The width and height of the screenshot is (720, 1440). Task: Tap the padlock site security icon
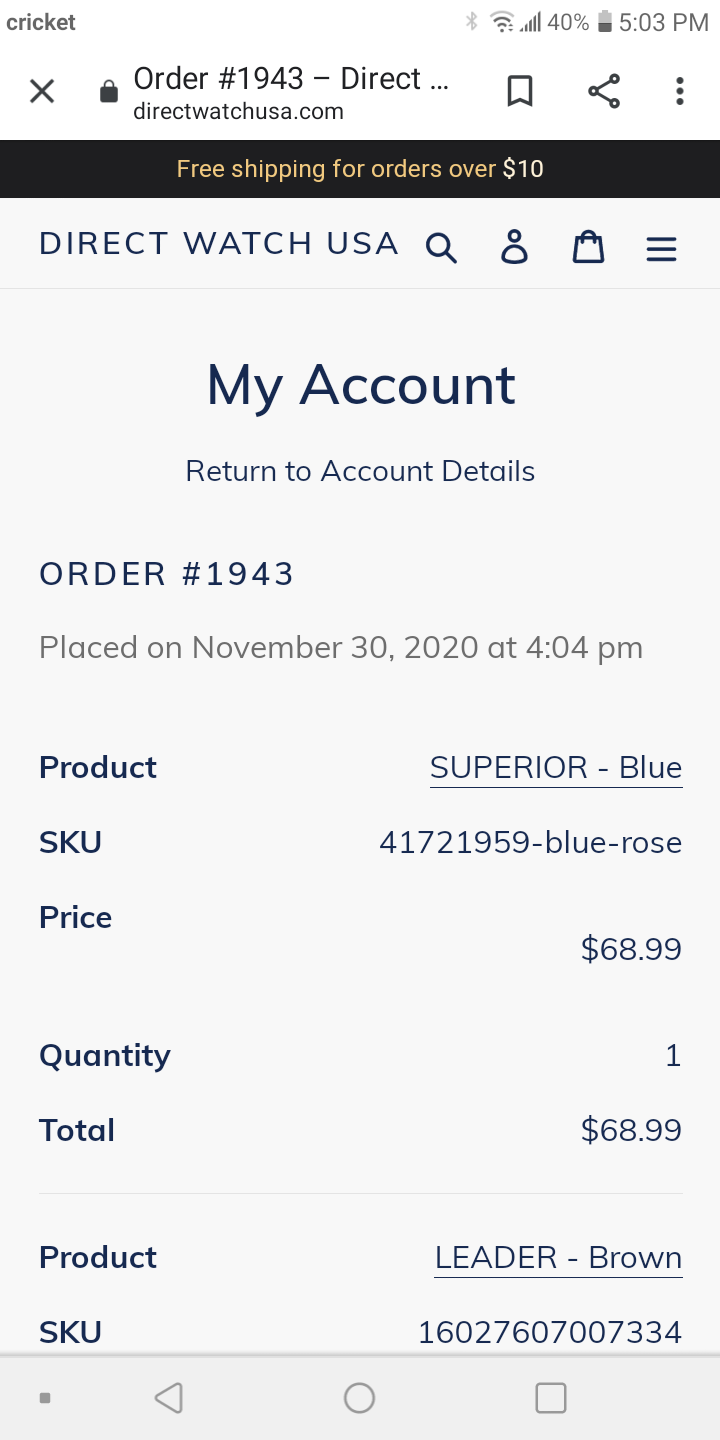(x=108, y=93)
